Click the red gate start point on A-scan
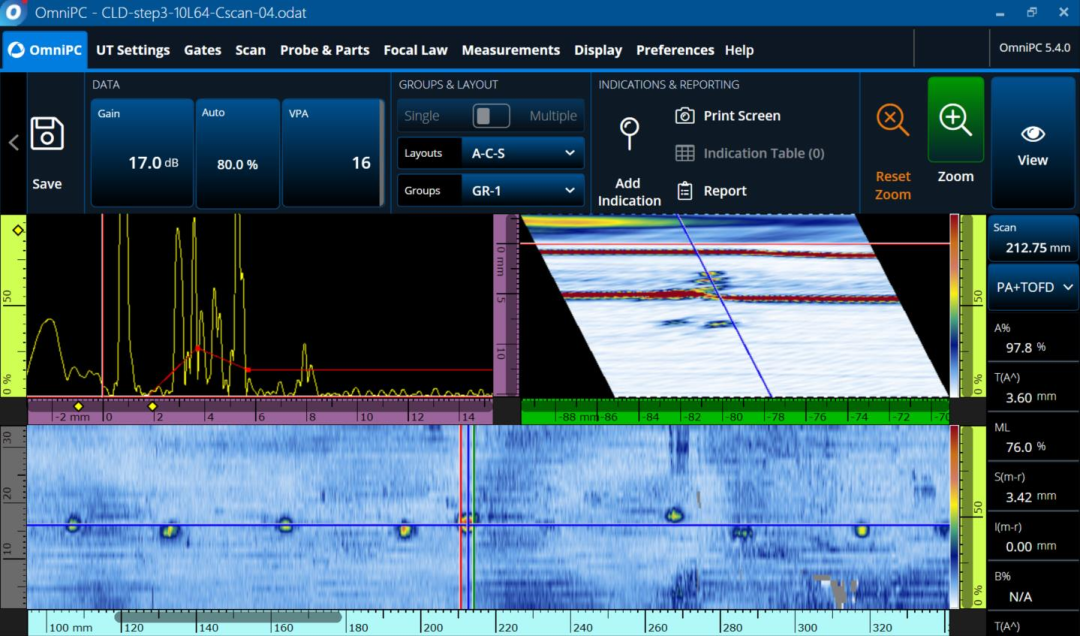 click(x=152, y=395)
